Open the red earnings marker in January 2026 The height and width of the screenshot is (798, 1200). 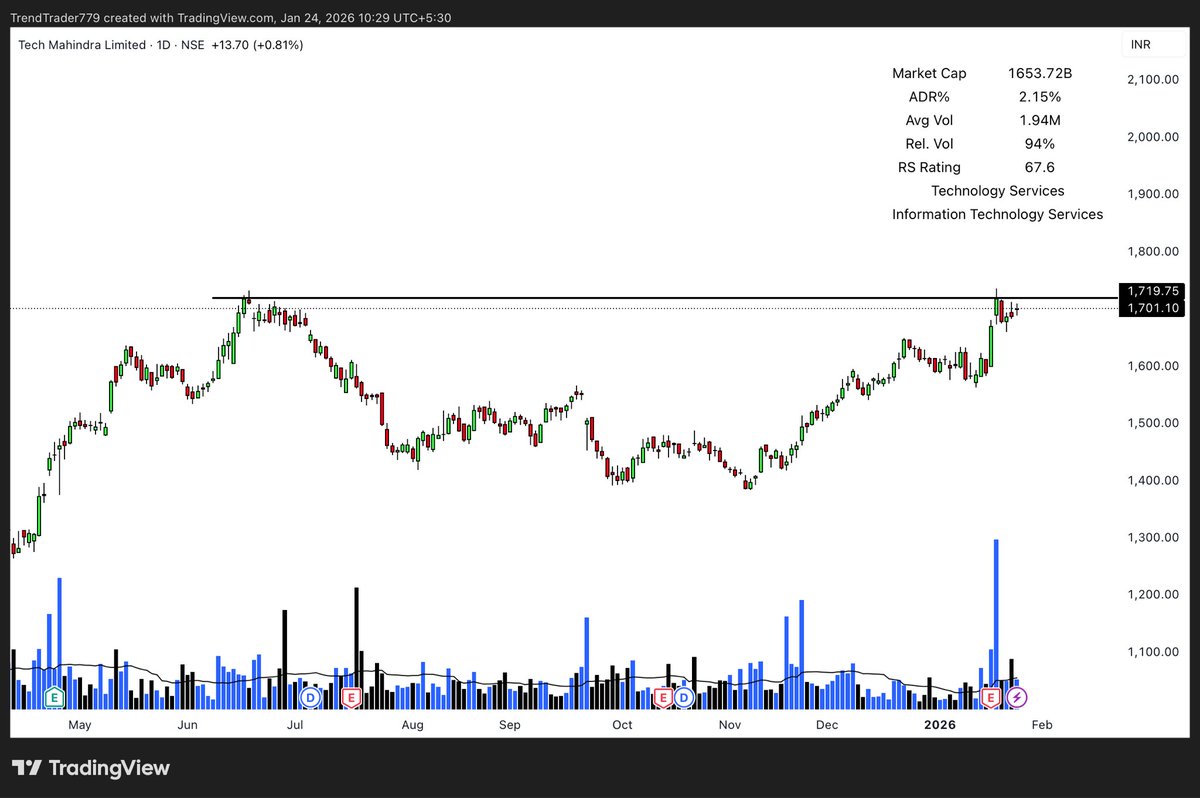pos(992,696)
